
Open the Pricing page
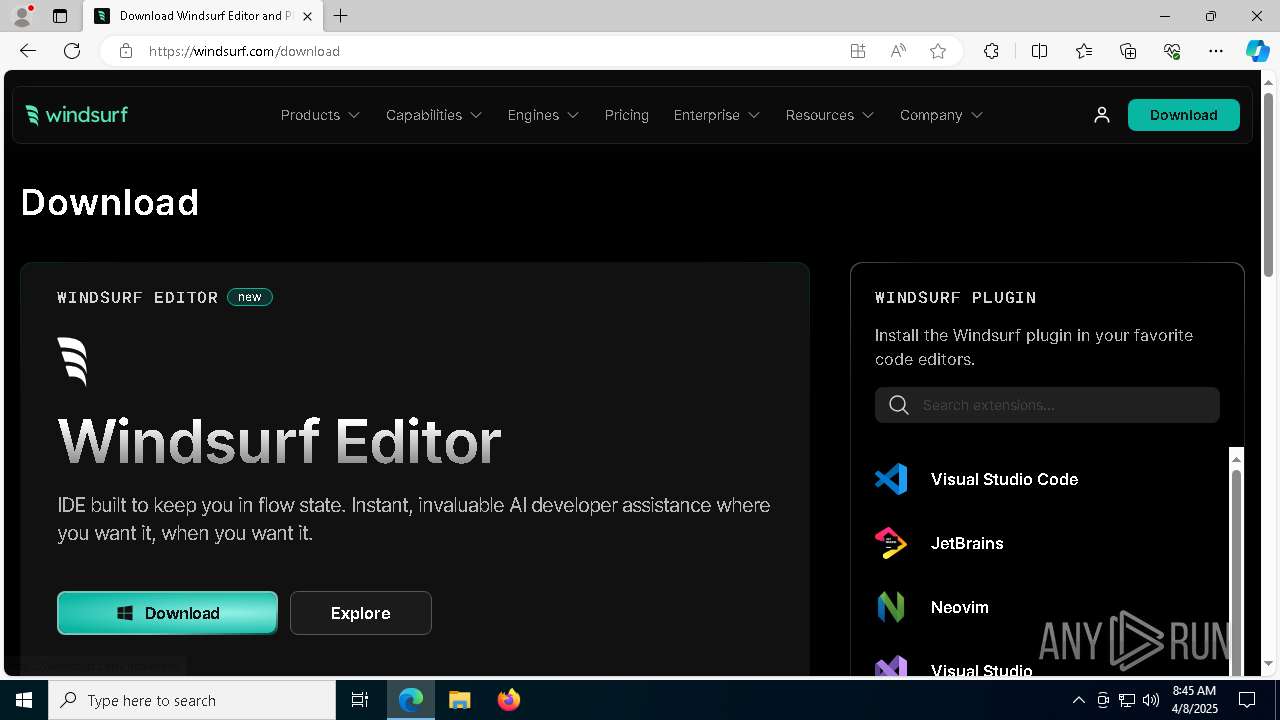pyautogui.click(x=626, y=115)
